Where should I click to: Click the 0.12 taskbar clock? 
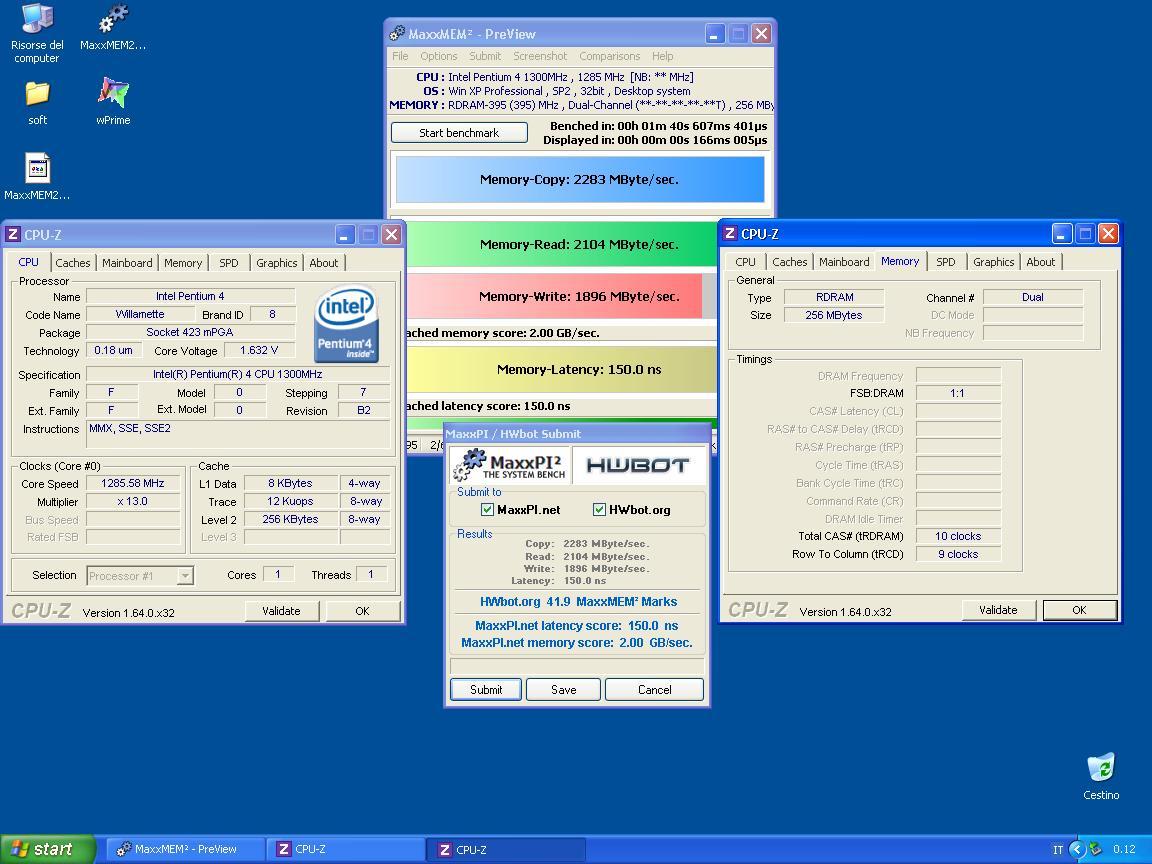point(1124,850)
